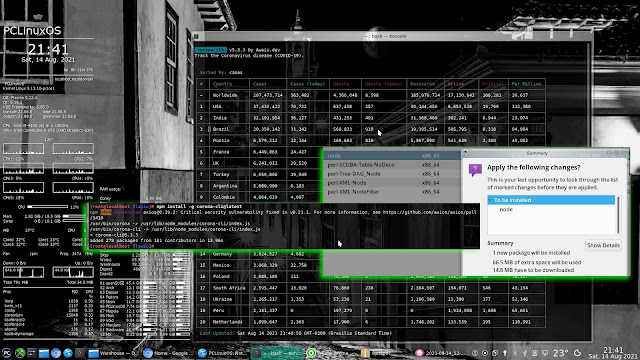The image size is (640, 360).
Task: Switch to the Home - Google browser task
Action: 168,353
